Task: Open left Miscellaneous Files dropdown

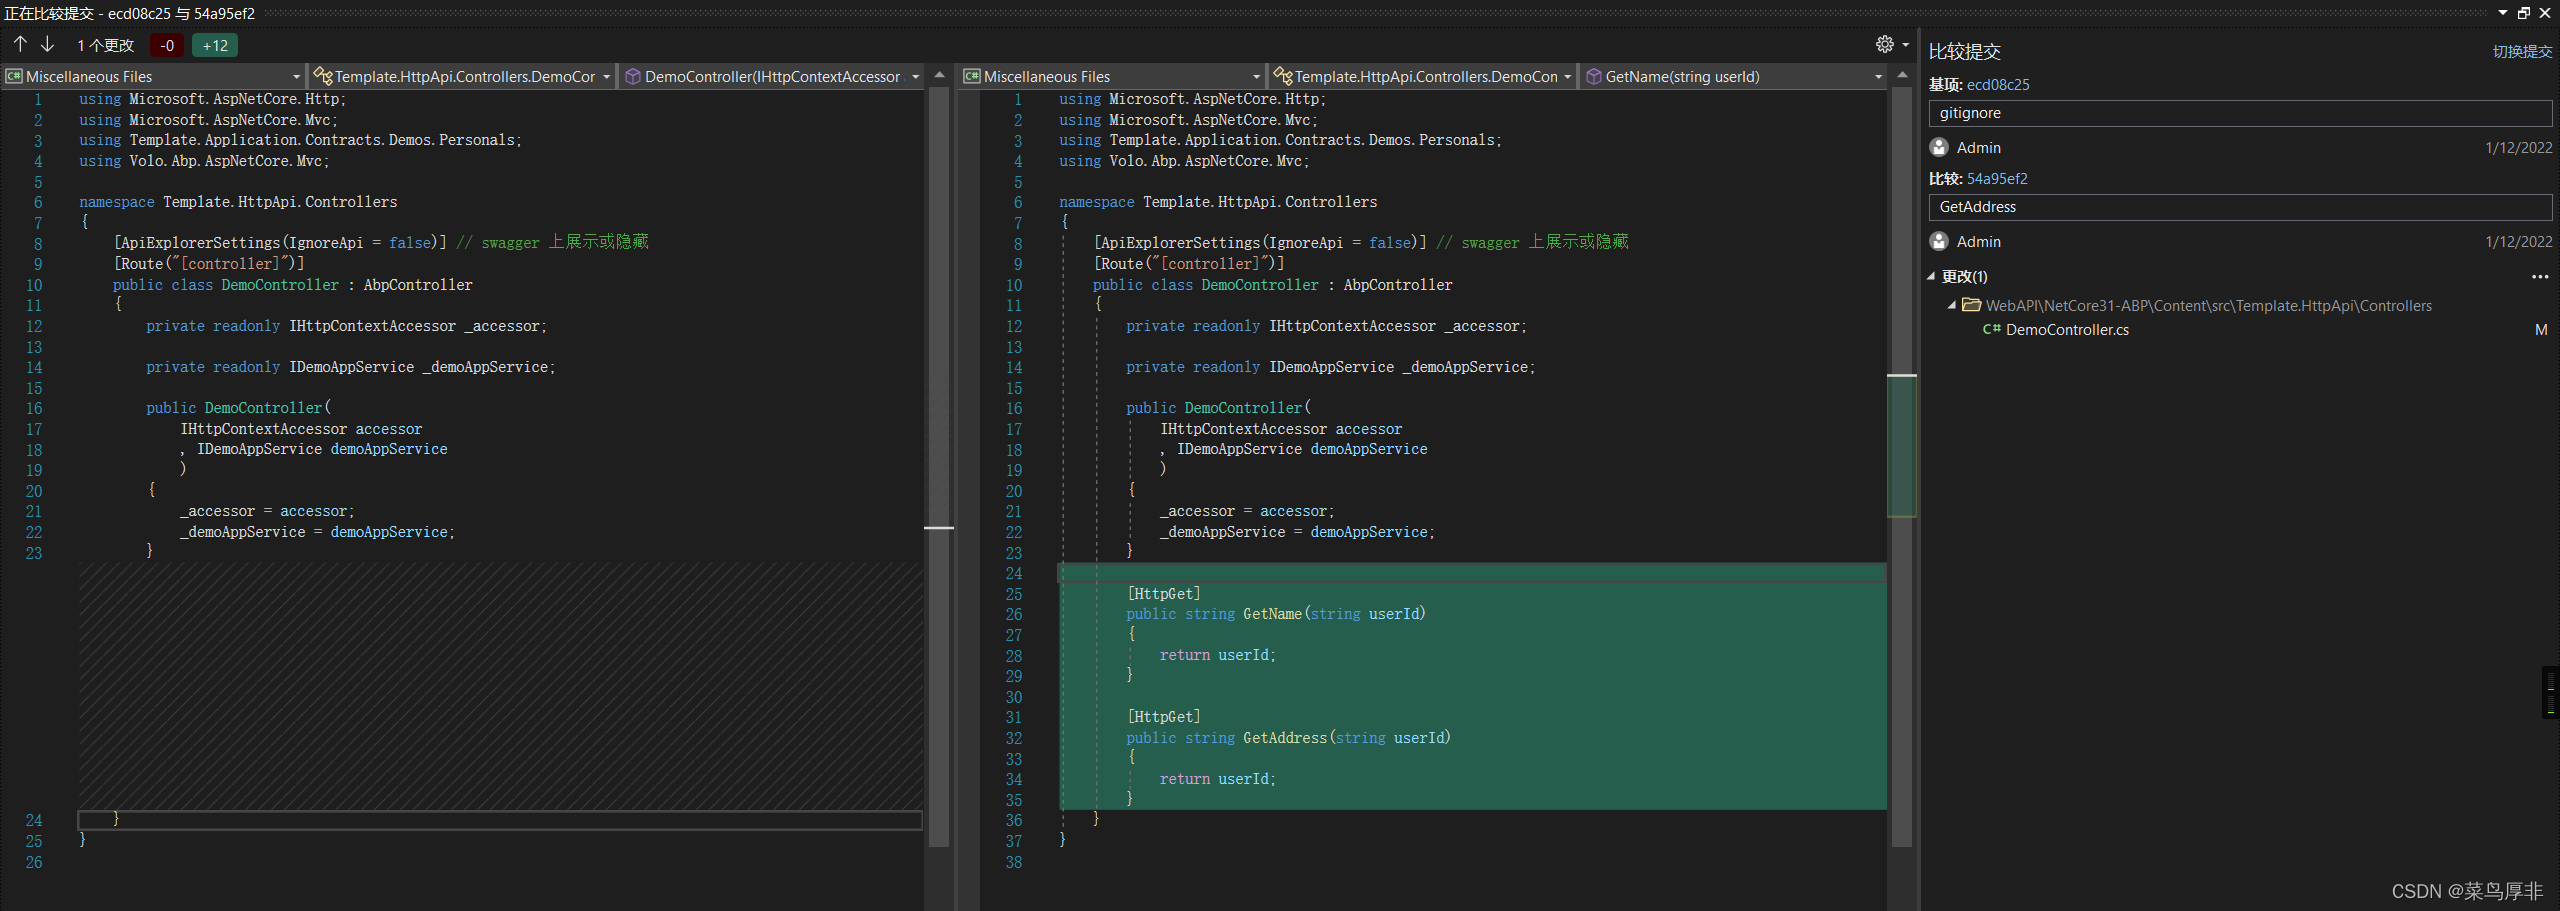Action: tap(154, 76)
